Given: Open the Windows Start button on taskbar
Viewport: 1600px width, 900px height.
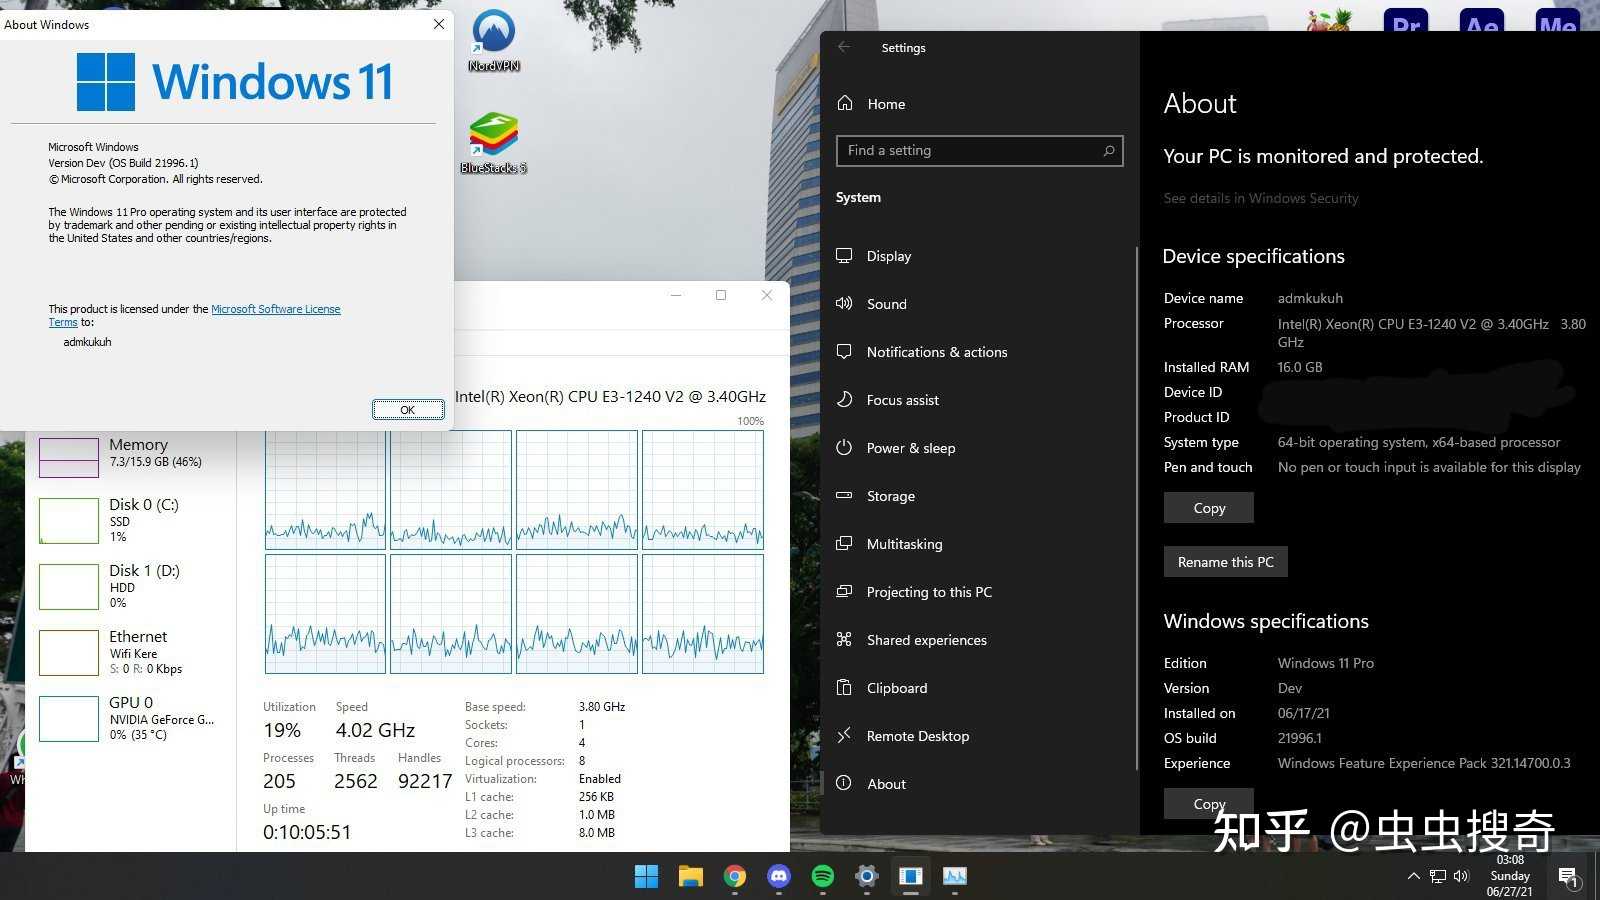Looking at the screenshot, I should tap(647, 877).
